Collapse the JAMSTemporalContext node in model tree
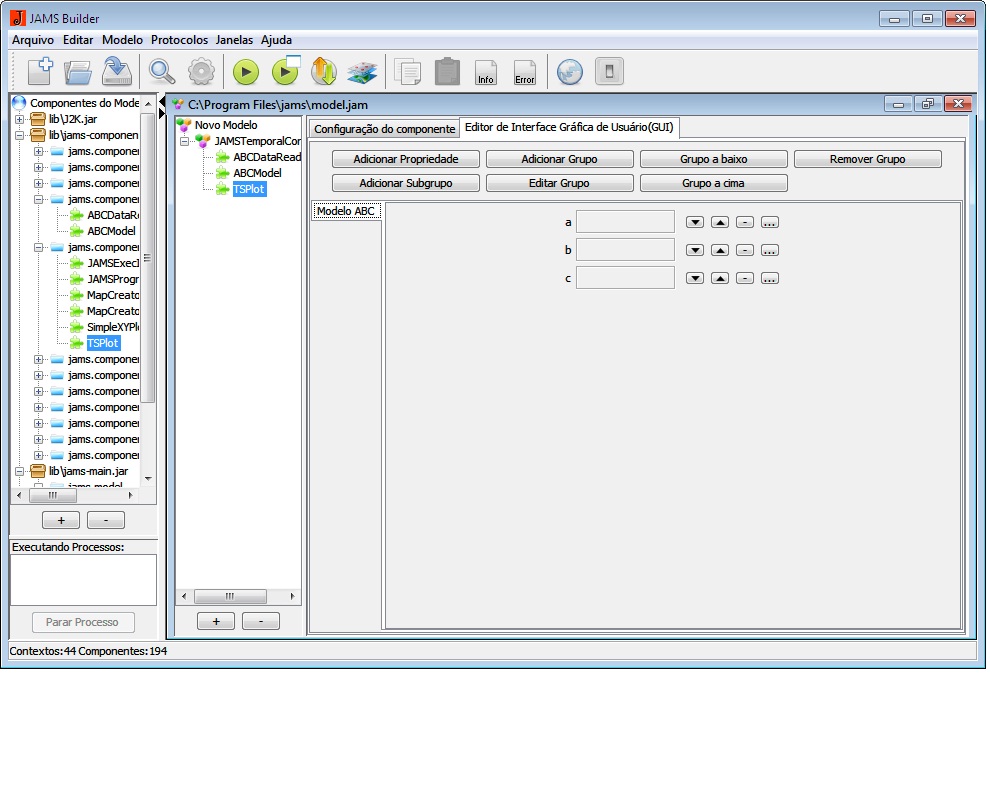Screen dimensions: 990x810 (185, 141)
